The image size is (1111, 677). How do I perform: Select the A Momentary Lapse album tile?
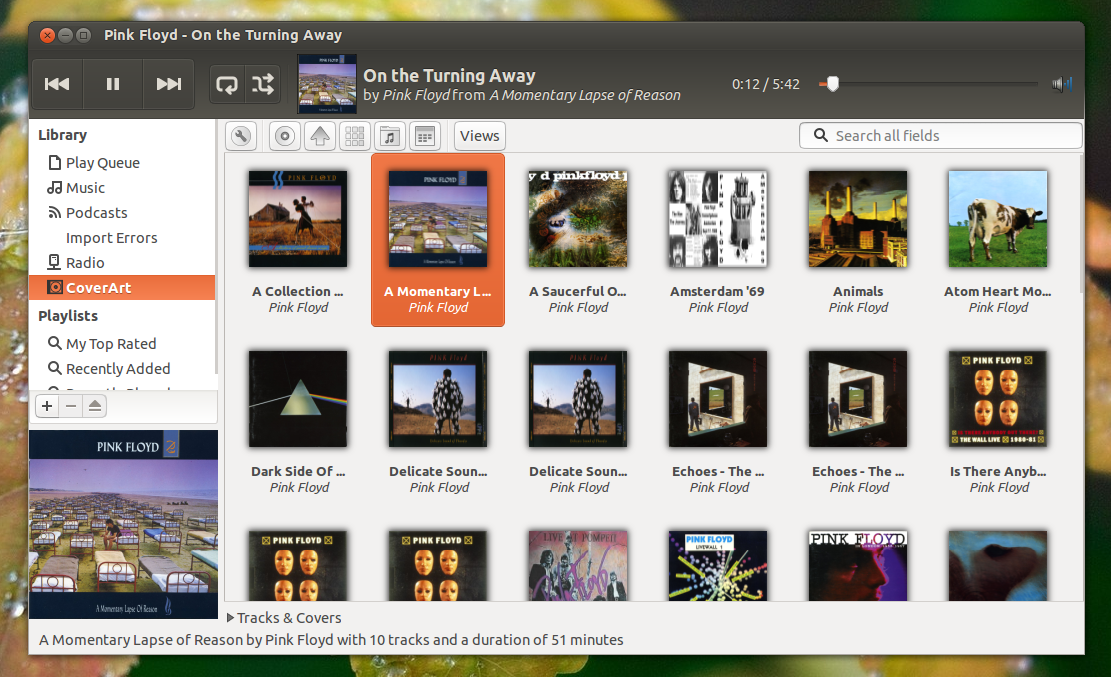438,240
